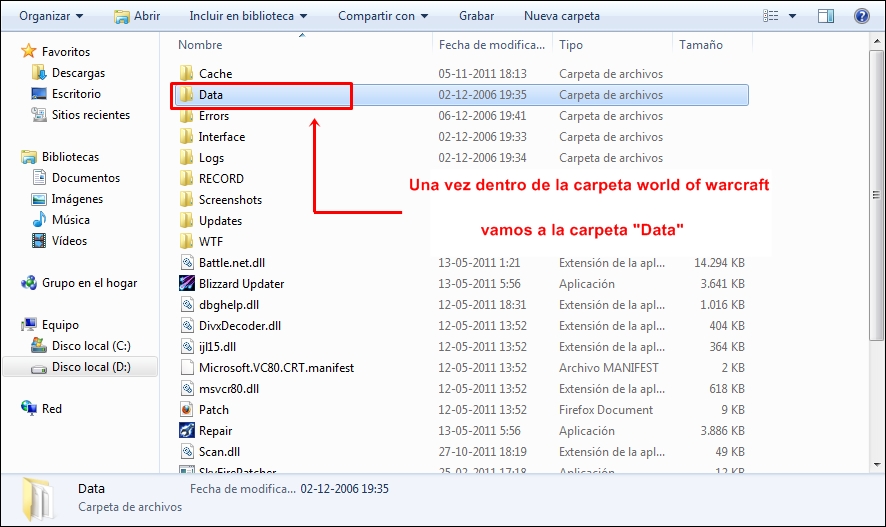Select the Logs folder icon
This screenshot has width=886, height=527.
(x=186, y=158)
